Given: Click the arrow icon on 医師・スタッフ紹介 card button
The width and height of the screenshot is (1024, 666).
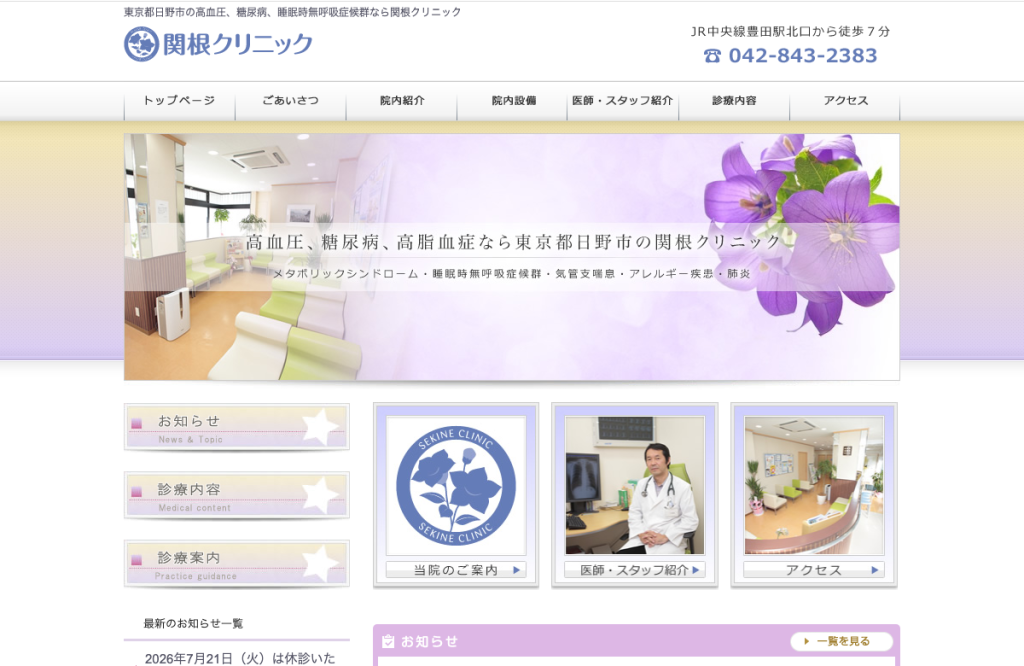Looking at the screenshot, I should [696, 570].
